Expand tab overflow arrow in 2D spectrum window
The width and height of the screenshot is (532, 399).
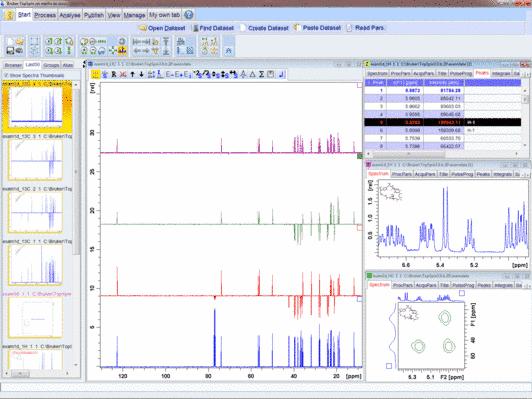click(x=527, y=286)
